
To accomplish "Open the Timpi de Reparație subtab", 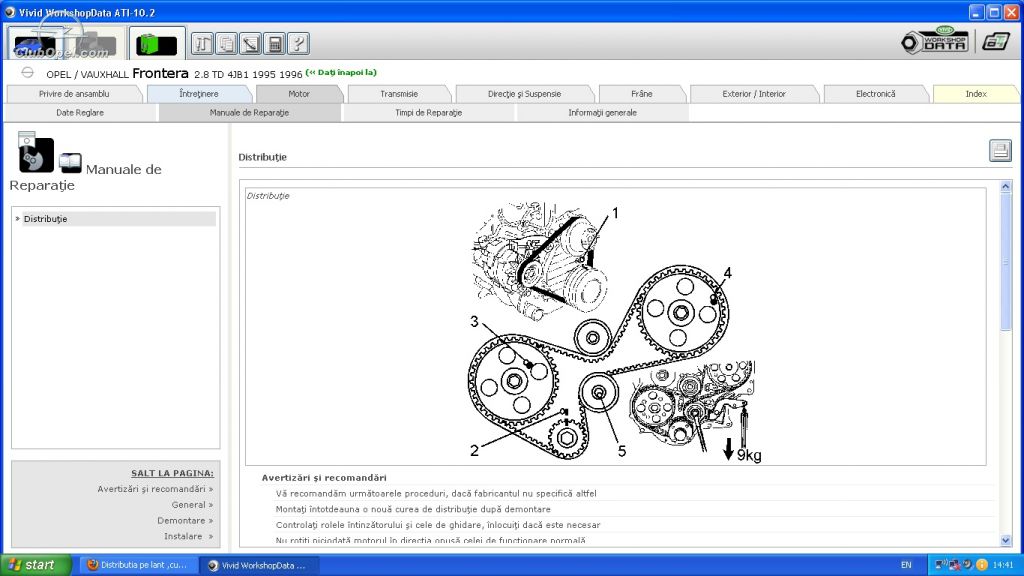I will point(428,113).
